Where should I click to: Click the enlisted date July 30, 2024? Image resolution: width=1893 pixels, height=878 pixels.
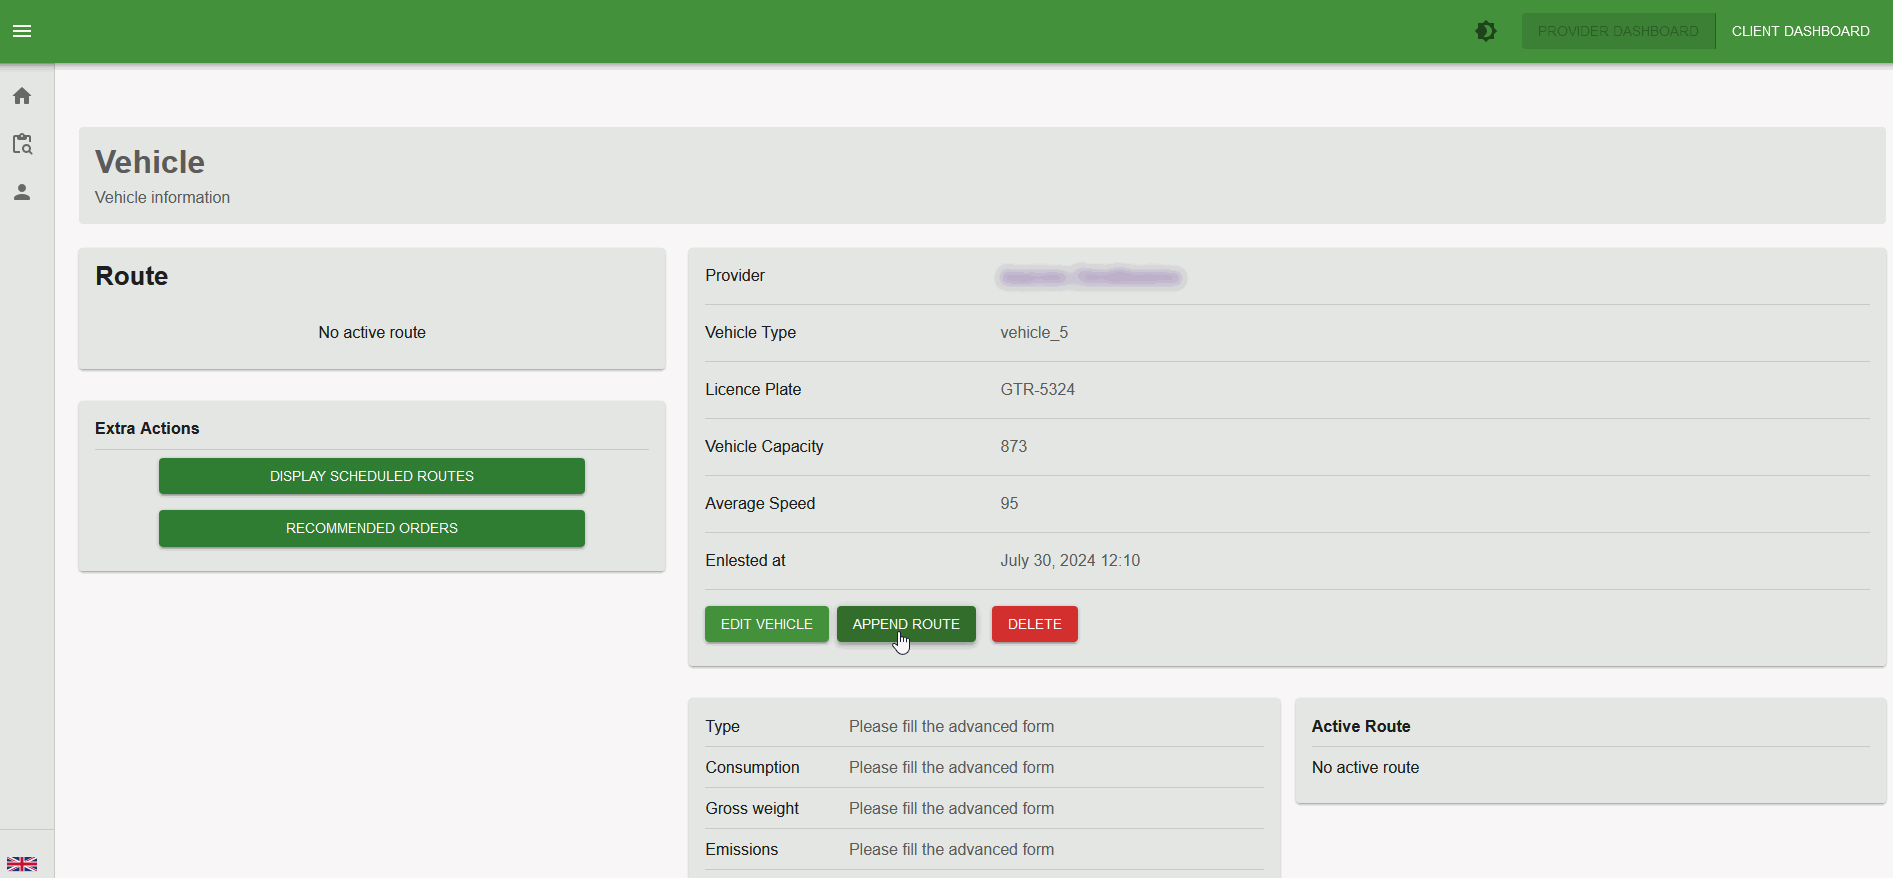click(x=1069, y=561)
